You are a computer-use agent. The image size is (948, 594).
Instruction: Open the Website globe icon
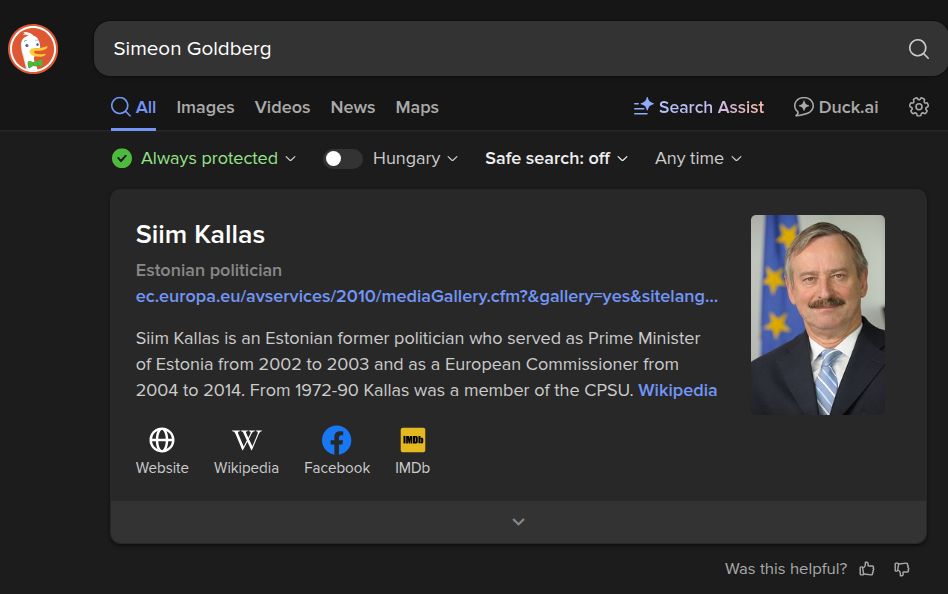pos(162,440)
